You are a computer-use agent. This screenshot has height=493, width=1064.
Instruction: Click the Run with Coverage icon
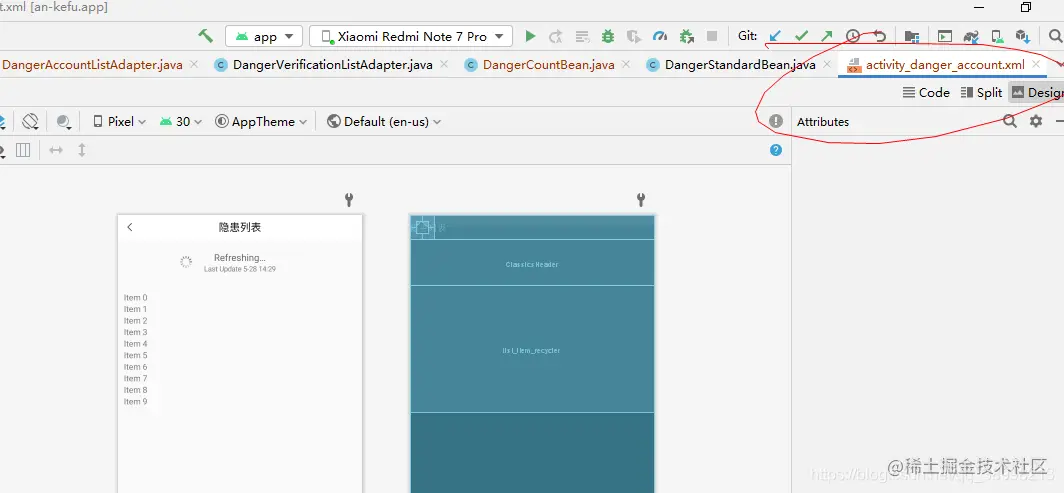point(634,37)
